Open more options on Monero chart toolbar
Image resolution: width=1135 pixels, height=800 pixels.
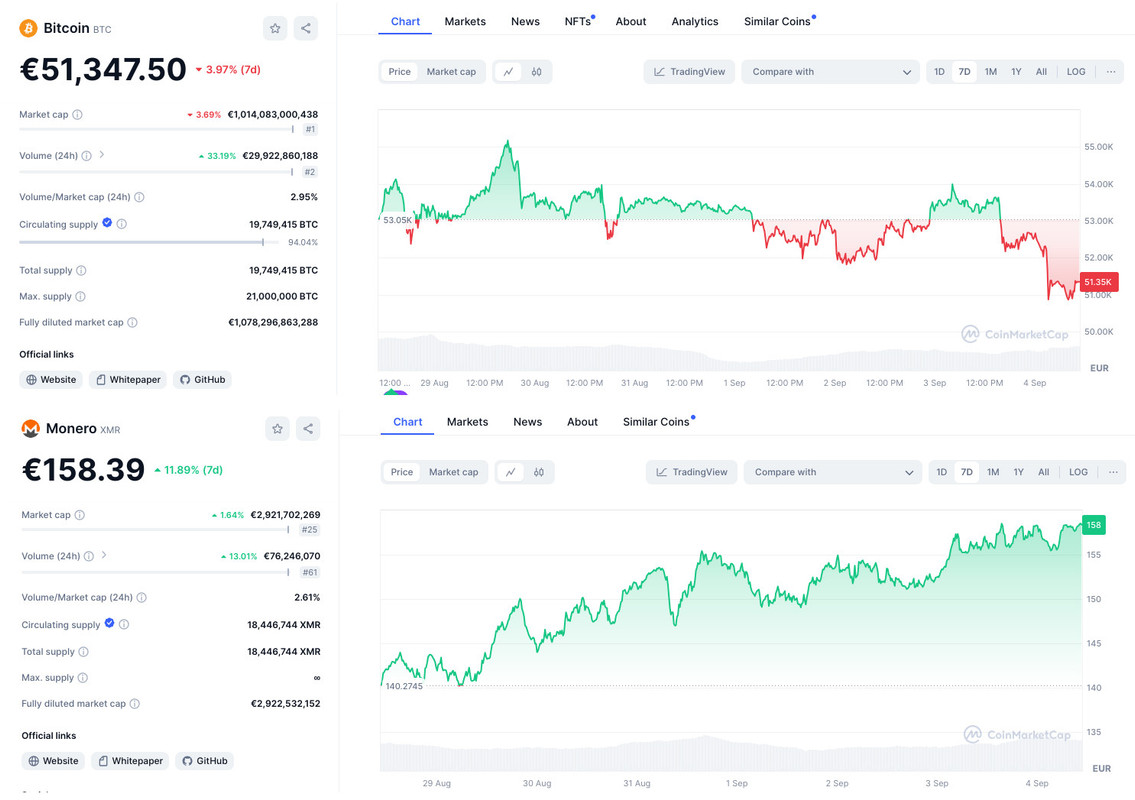click(x=1113, y=472)
